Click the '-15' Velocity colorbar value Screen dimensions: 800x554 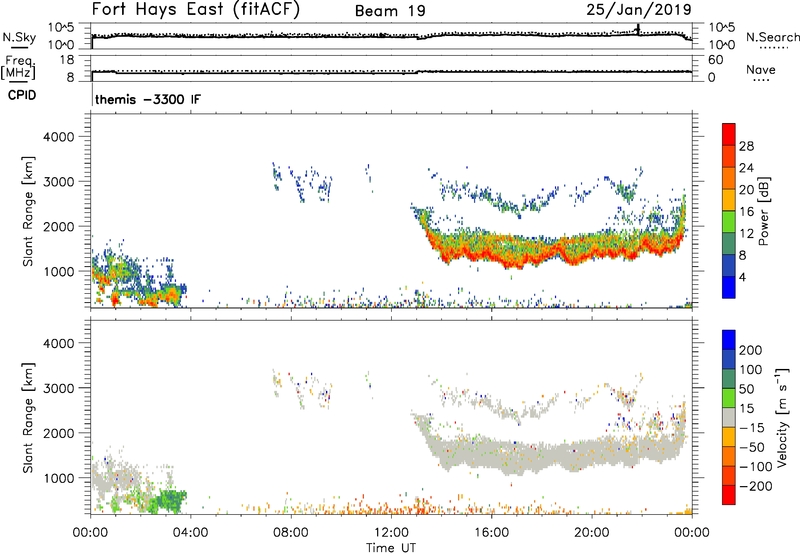pos(752,428)
